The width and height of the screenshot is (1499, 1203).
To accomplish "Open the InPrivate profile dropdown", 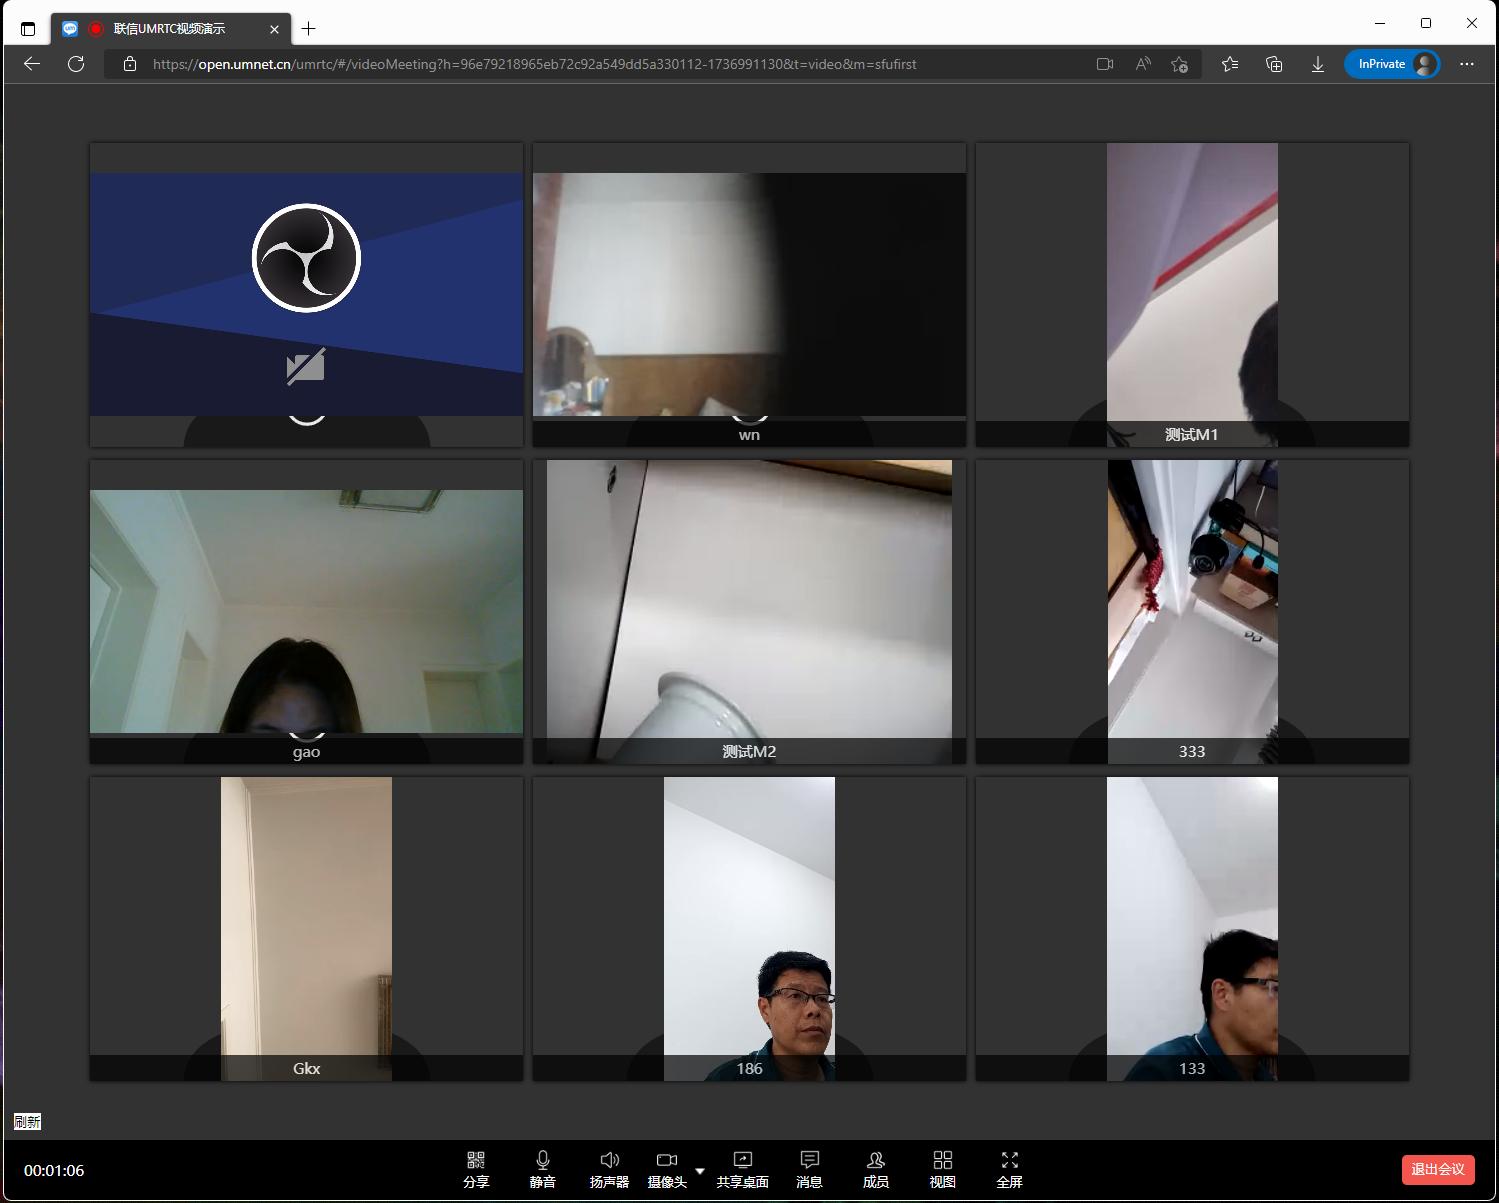I will coord(1392,64).
